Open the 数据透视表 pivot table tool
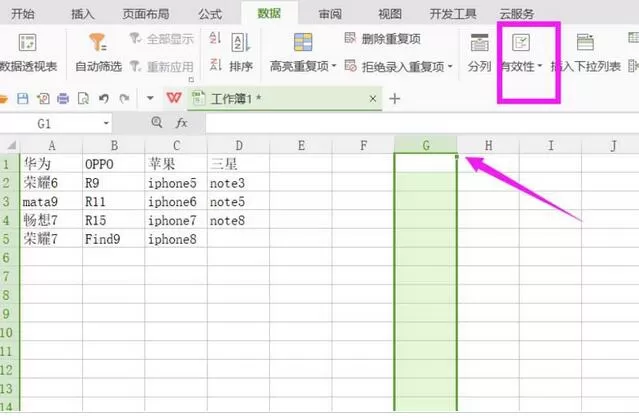This screenshot has width=639, height=418. coord(28,53)
